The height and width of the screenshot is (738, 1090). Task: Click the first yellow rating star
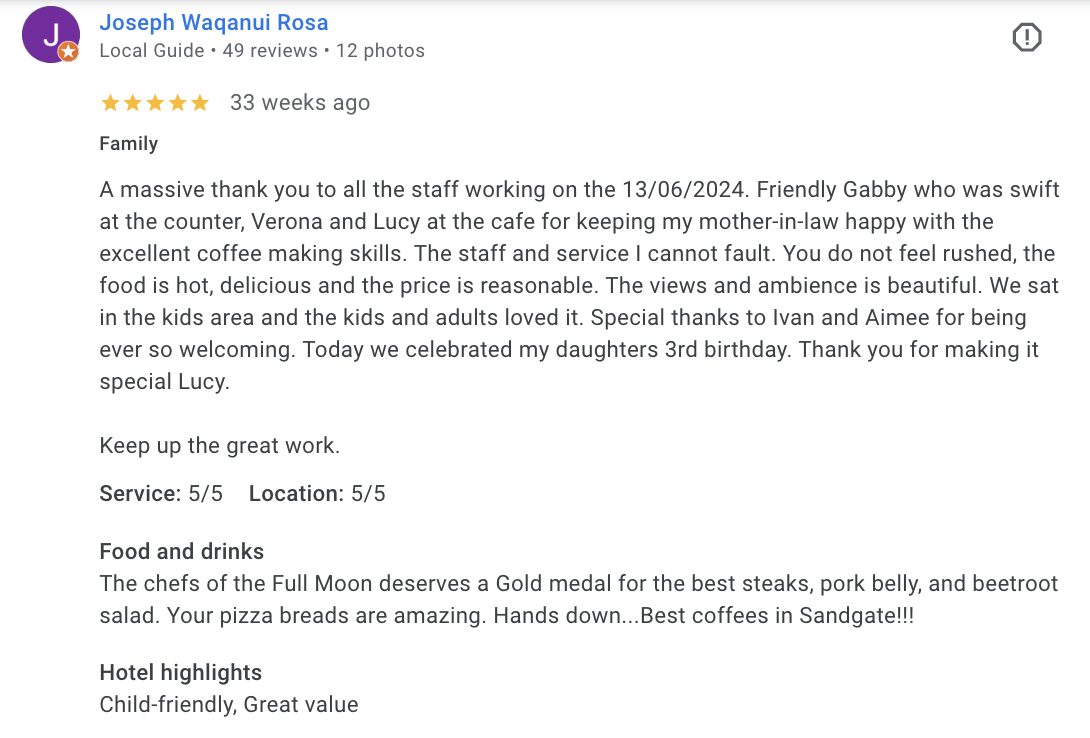pos(110,103)
